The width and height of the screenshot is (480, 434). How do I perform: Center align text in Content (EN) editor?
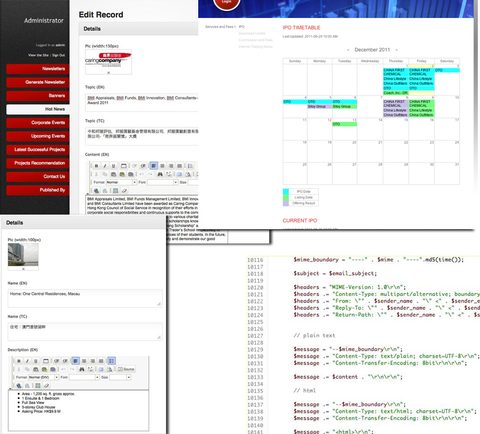(162, 166)
